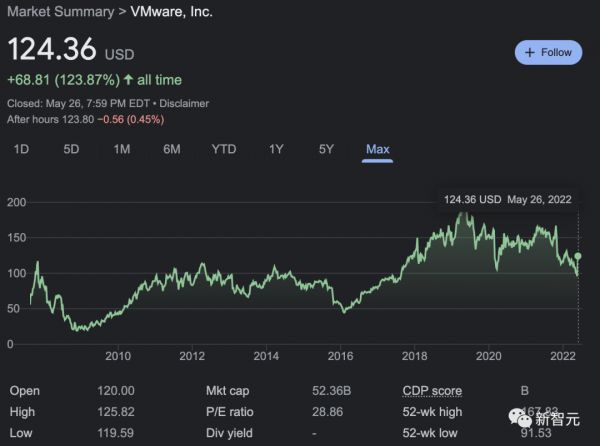Click the Follow button
The width and height of the screenshot is (600, 446).
tap(547, 52)
